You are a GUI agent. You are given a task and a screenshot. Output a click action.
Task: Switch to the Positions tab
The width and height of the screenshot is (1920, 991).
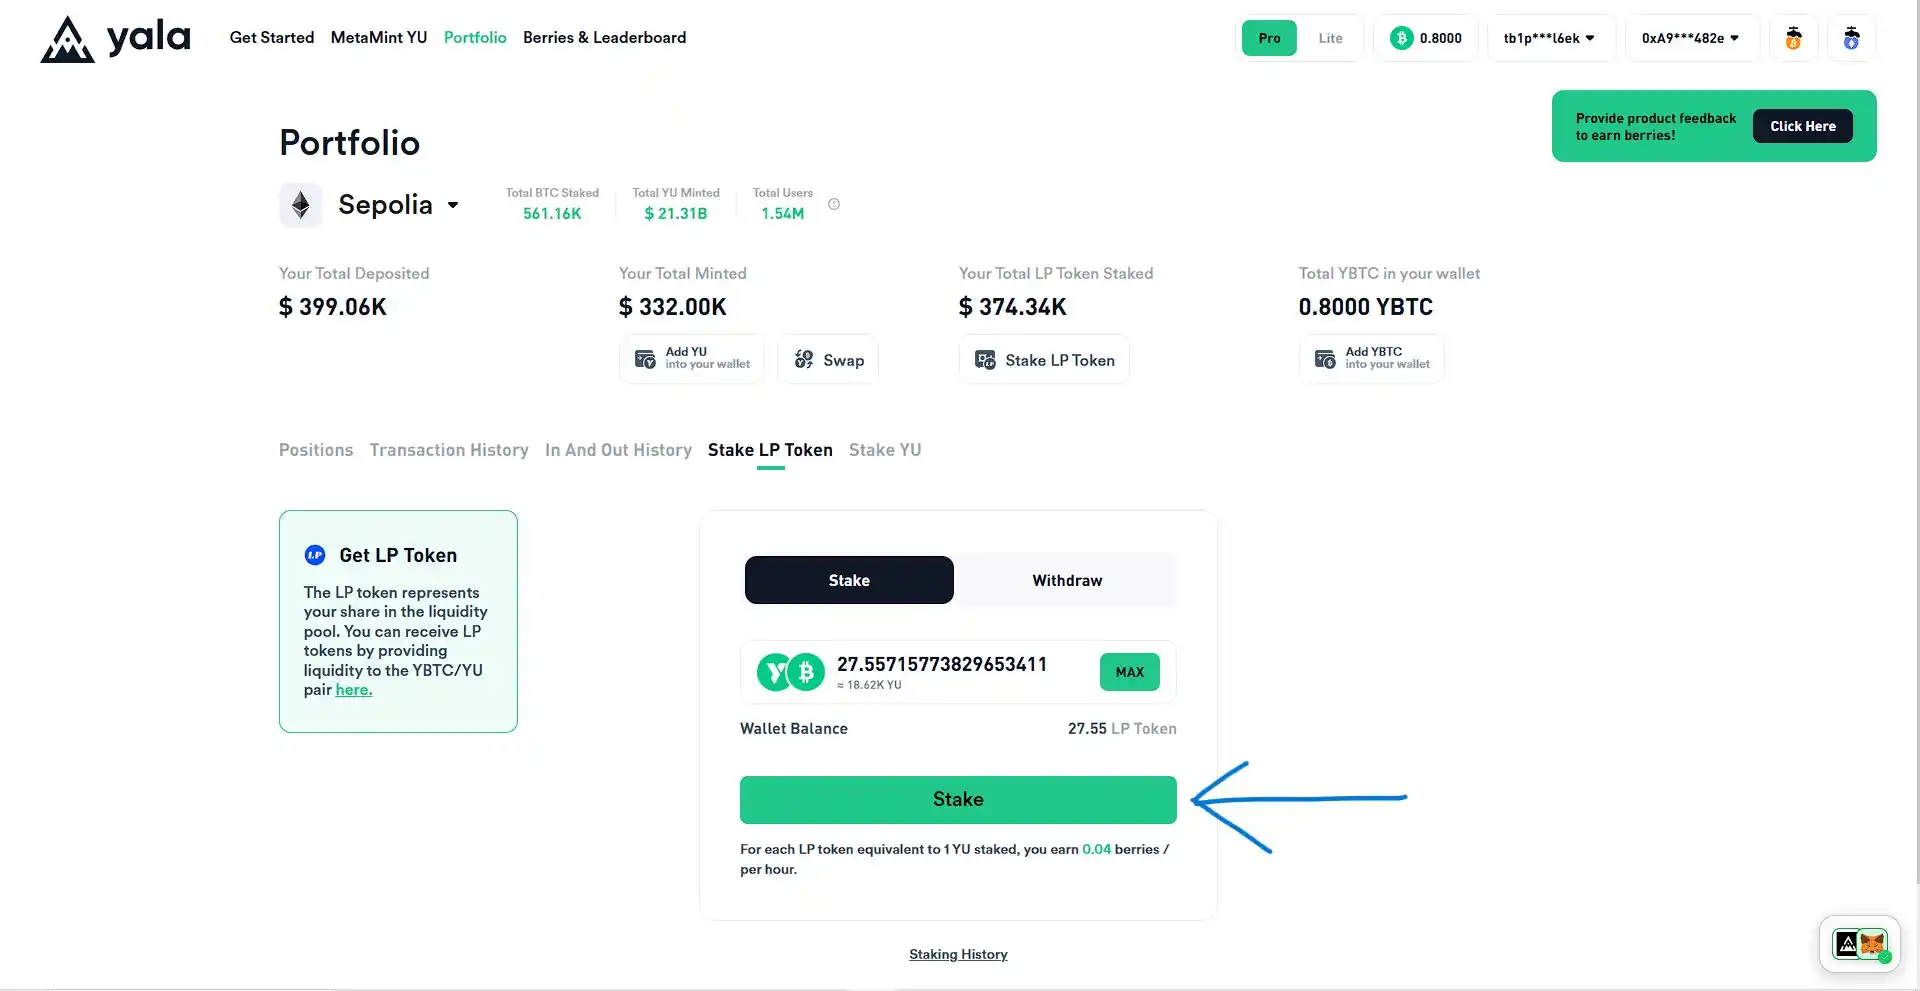(316, 450)
